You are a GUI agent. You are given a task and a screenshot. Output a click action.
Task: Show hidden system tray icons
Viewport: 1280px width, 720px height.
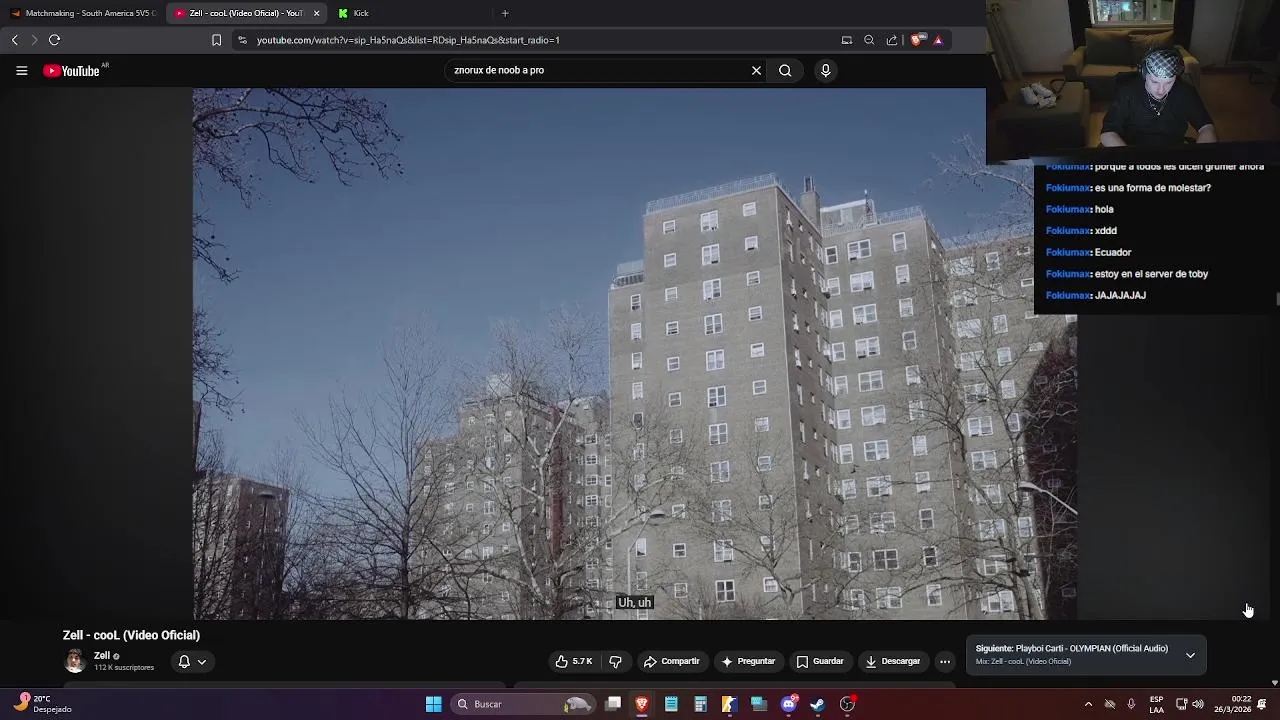(1088, 704)
